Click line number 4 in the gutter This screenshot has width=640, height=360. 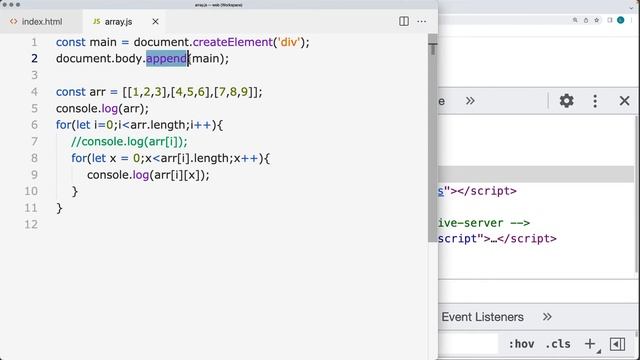pos(34,92)
